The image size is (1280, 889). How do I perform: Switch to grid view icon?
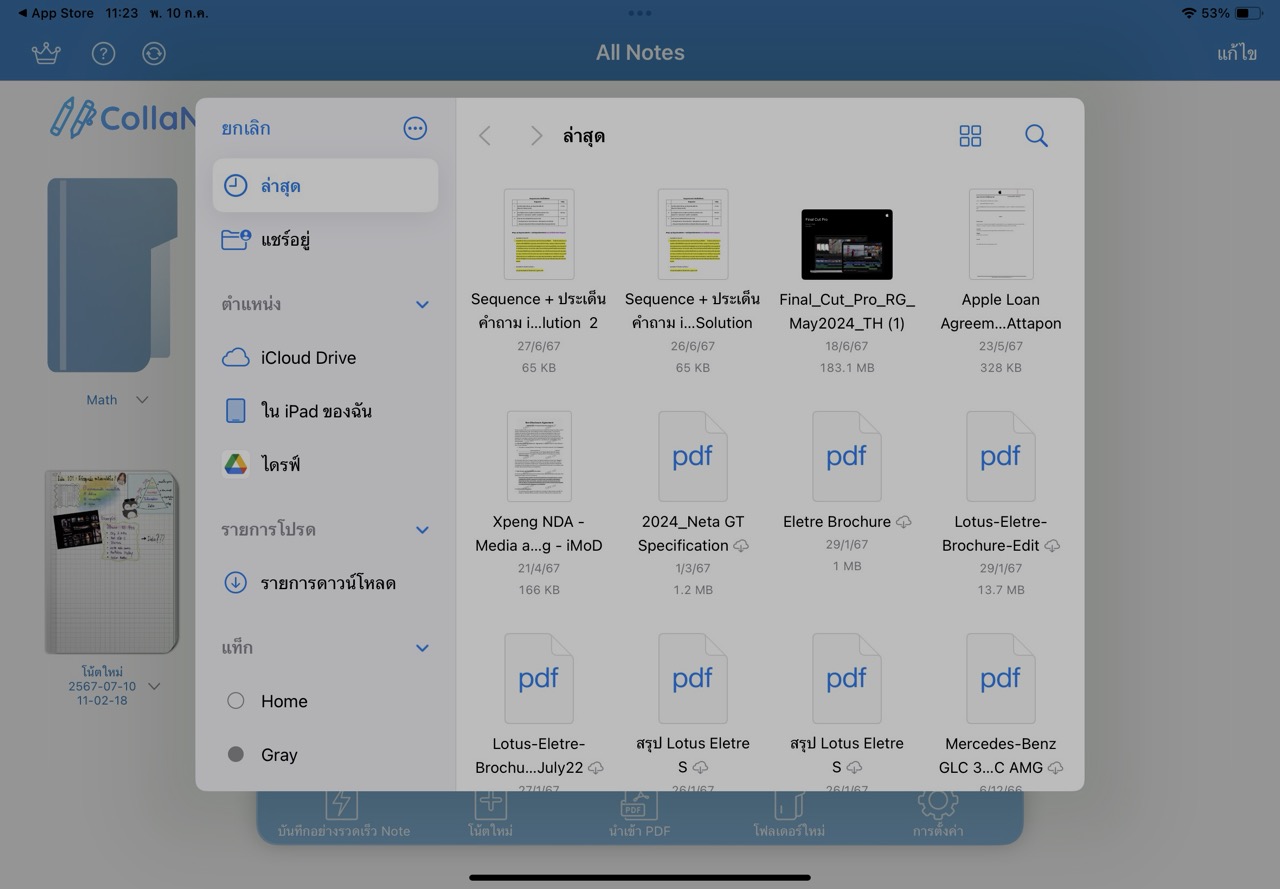(970, 136)
